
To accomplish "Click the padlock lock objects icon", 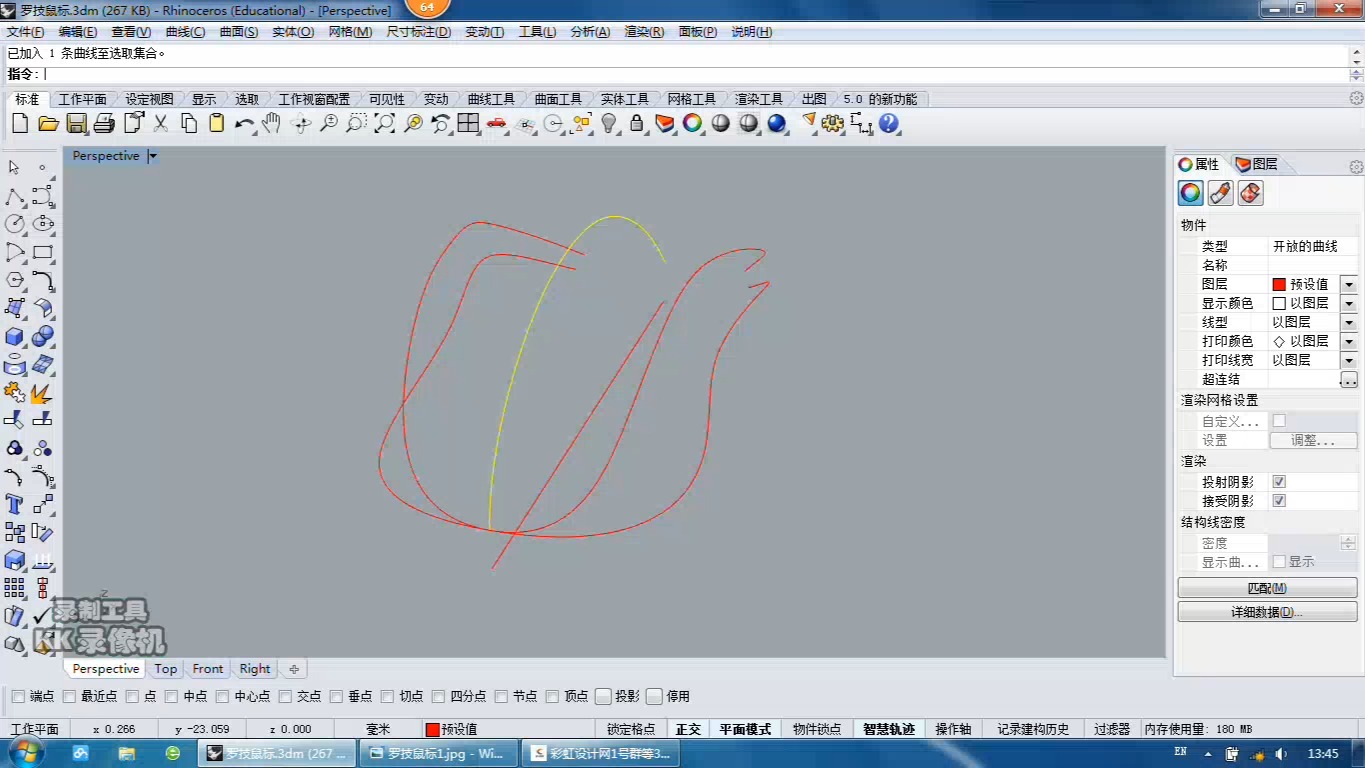I will (x=636, y=124).
